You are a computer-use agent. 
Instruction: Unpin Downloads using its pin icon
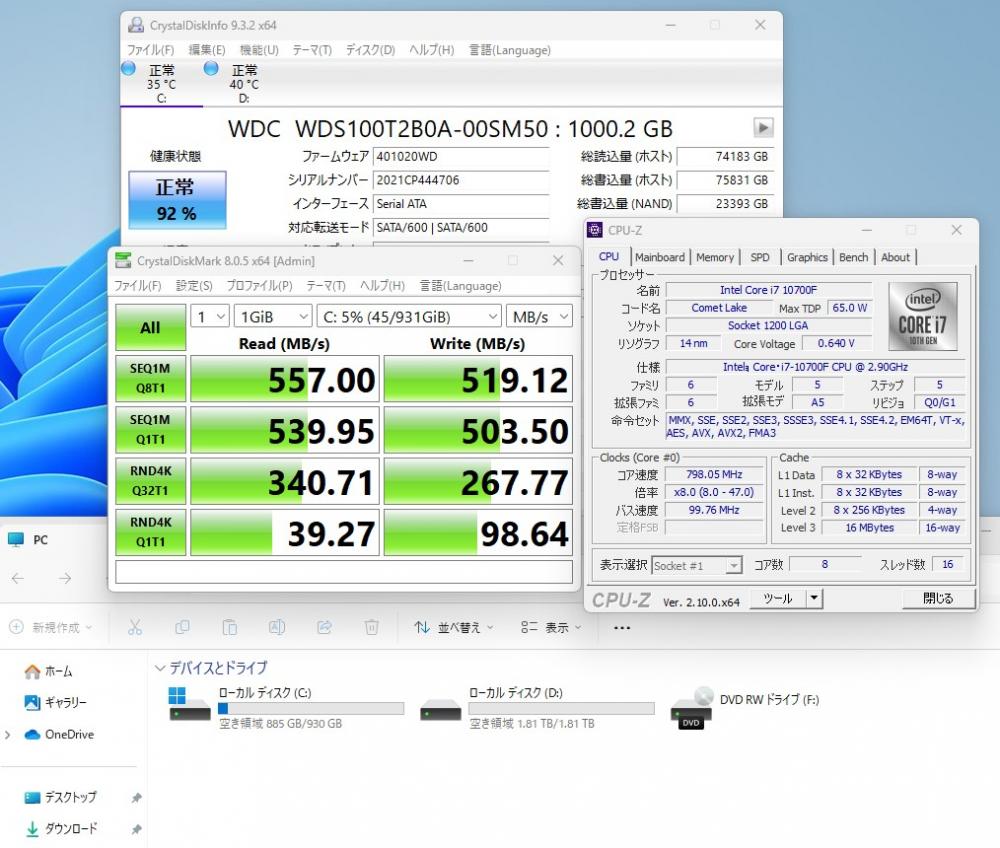pos(136,829)
